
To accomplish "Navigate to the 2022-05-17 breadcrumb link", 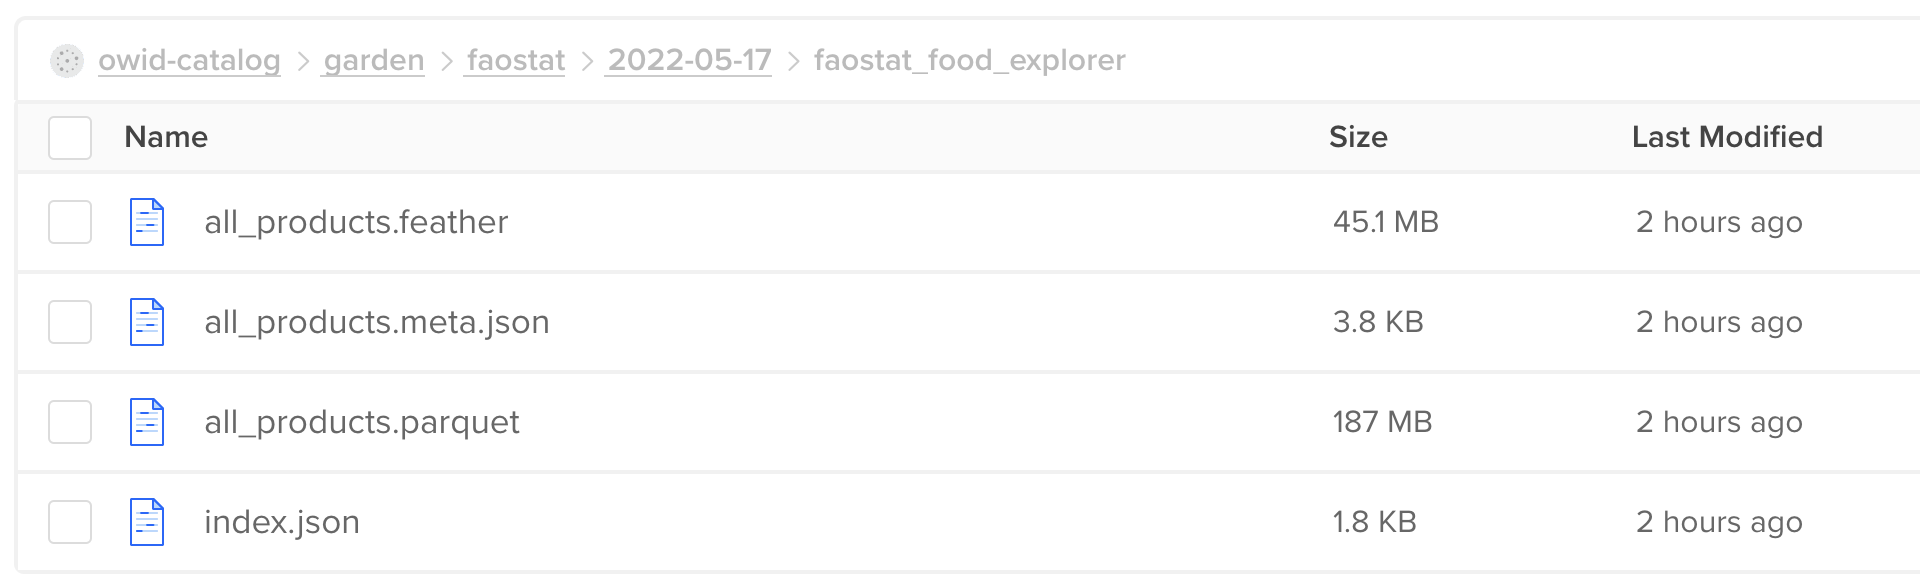I will point(689,60).
